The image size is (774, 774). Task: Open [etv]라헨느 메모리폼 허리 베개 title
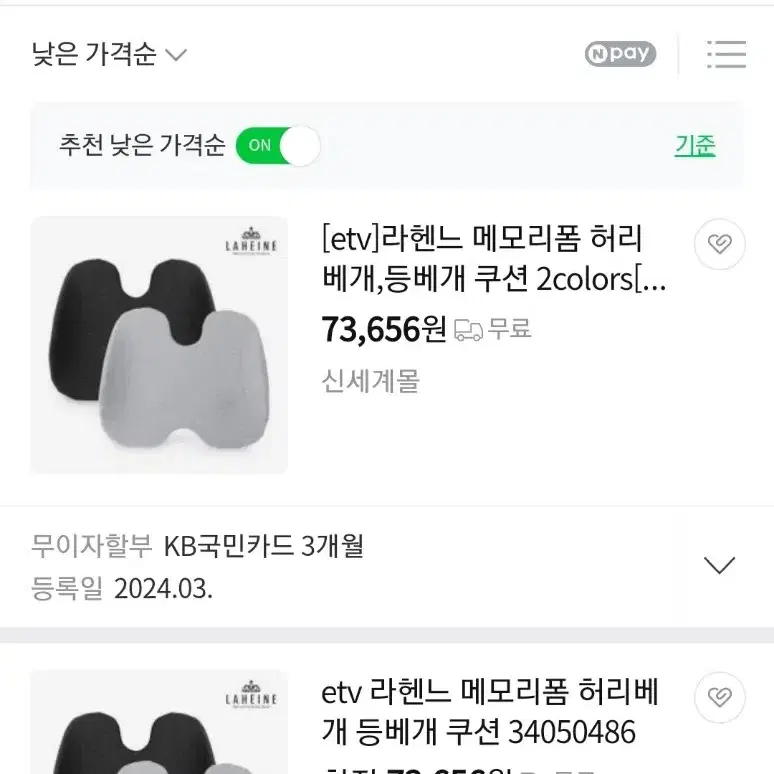pos(494,258)
